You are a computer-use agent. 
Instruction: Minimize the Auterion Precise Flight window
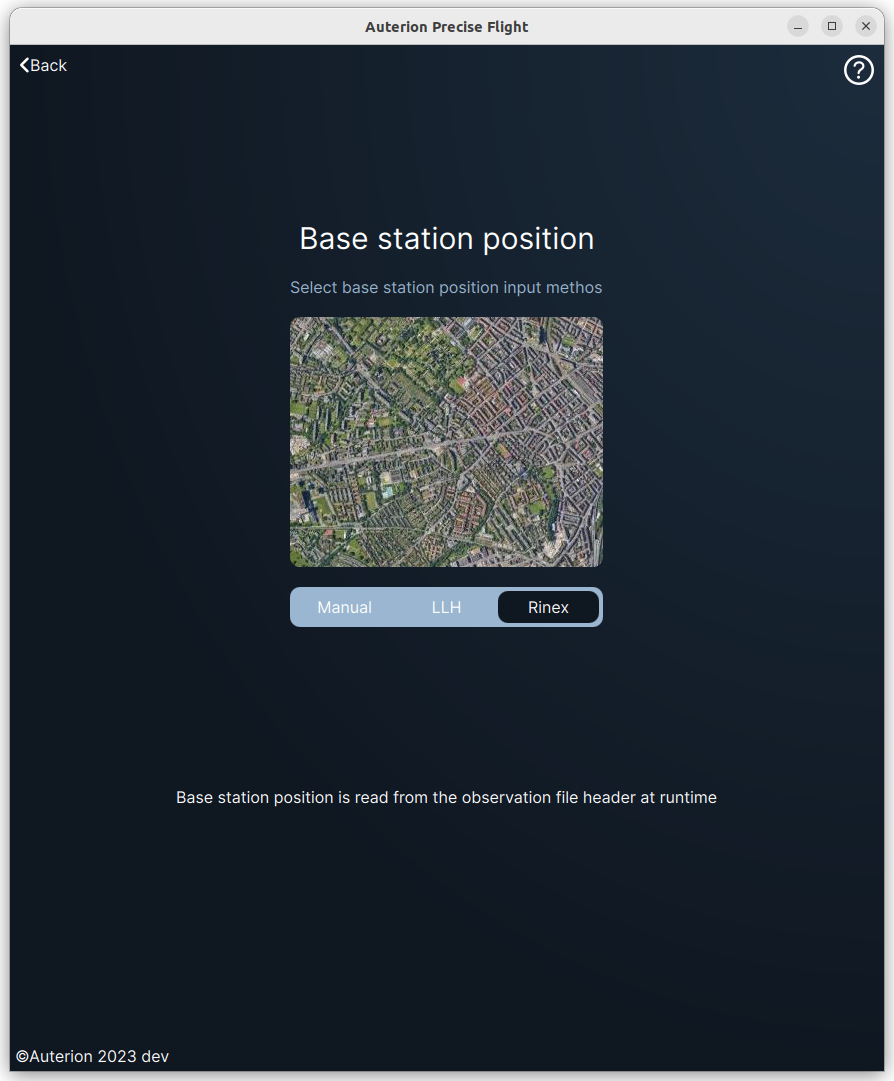798,26
